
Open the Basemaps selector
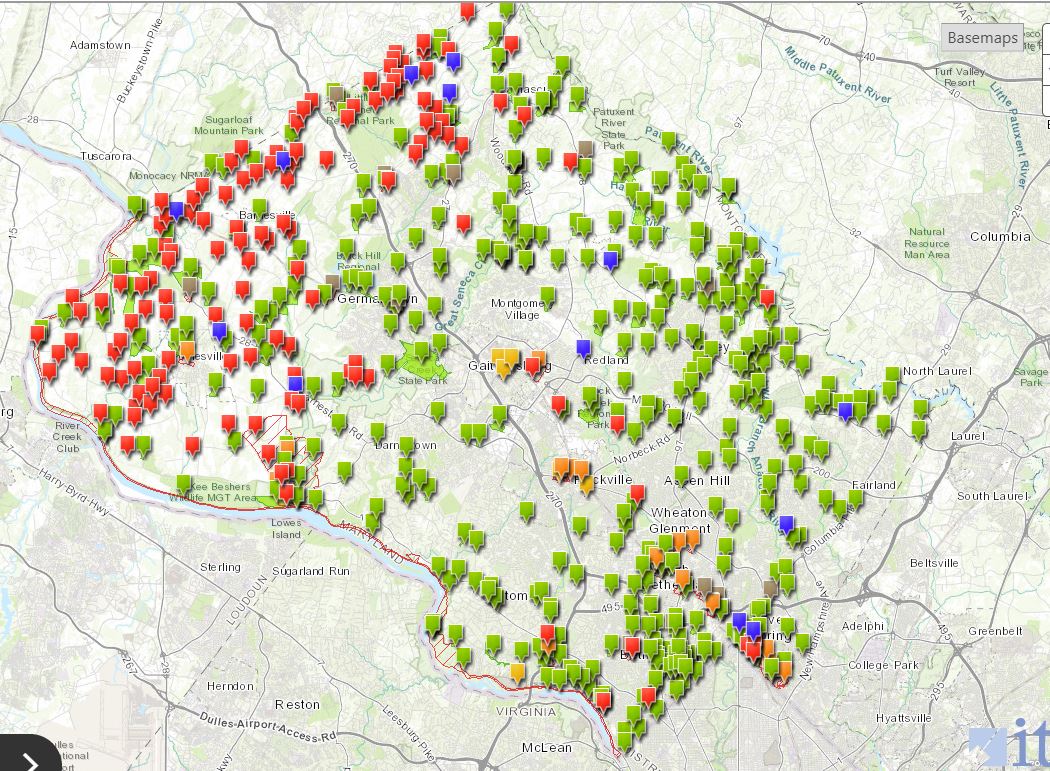pos(983,38)
